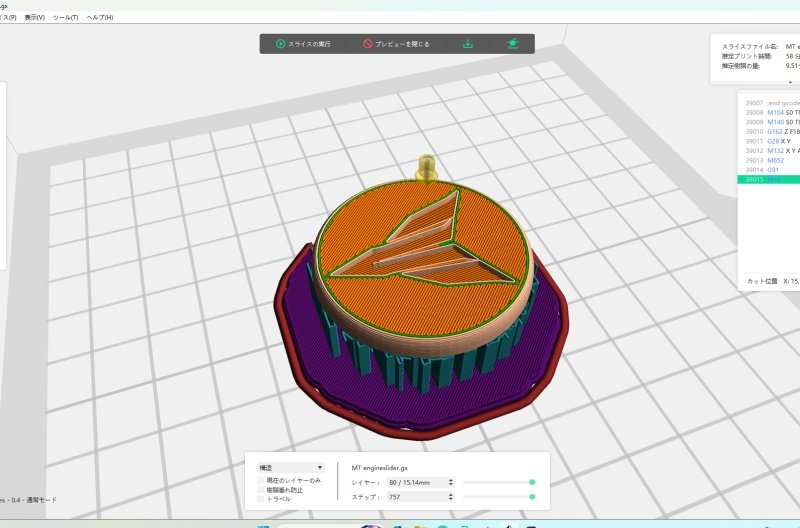Click the スライスの実行 button label
The image size is (800, 528).
(310, 44)
